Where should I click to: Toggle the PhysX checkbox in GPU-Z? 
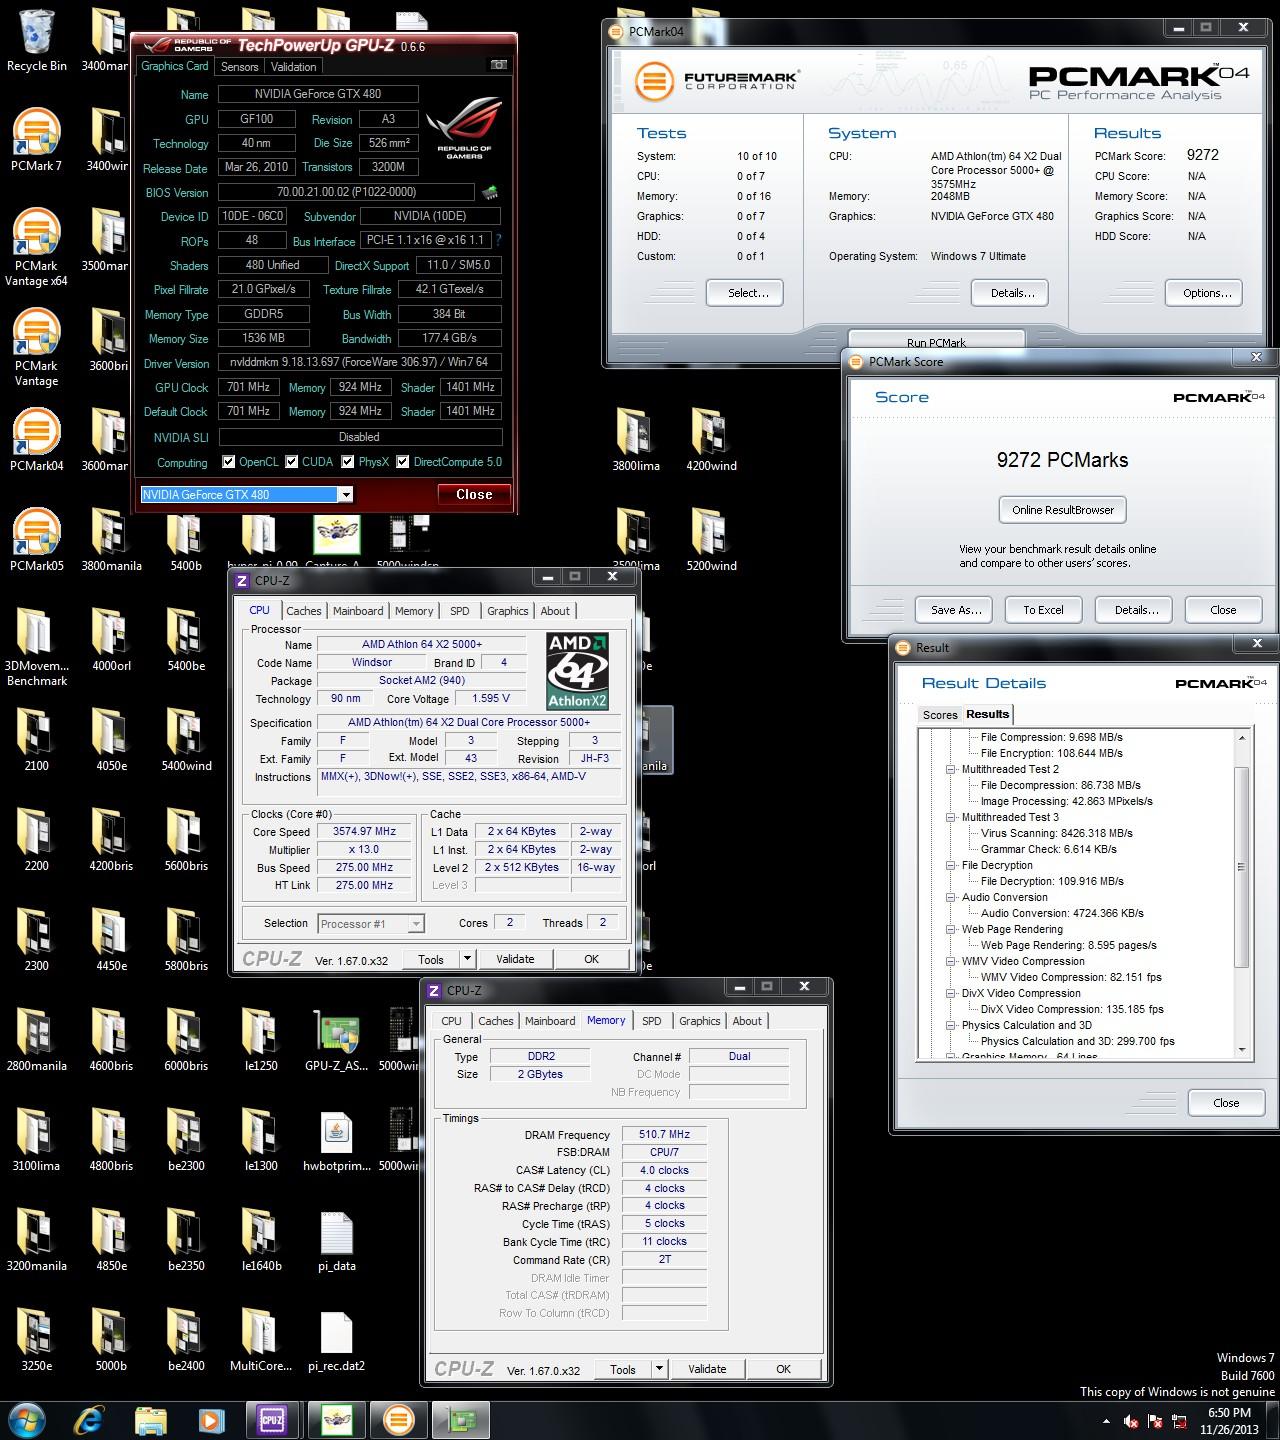(x=348, y=462)
